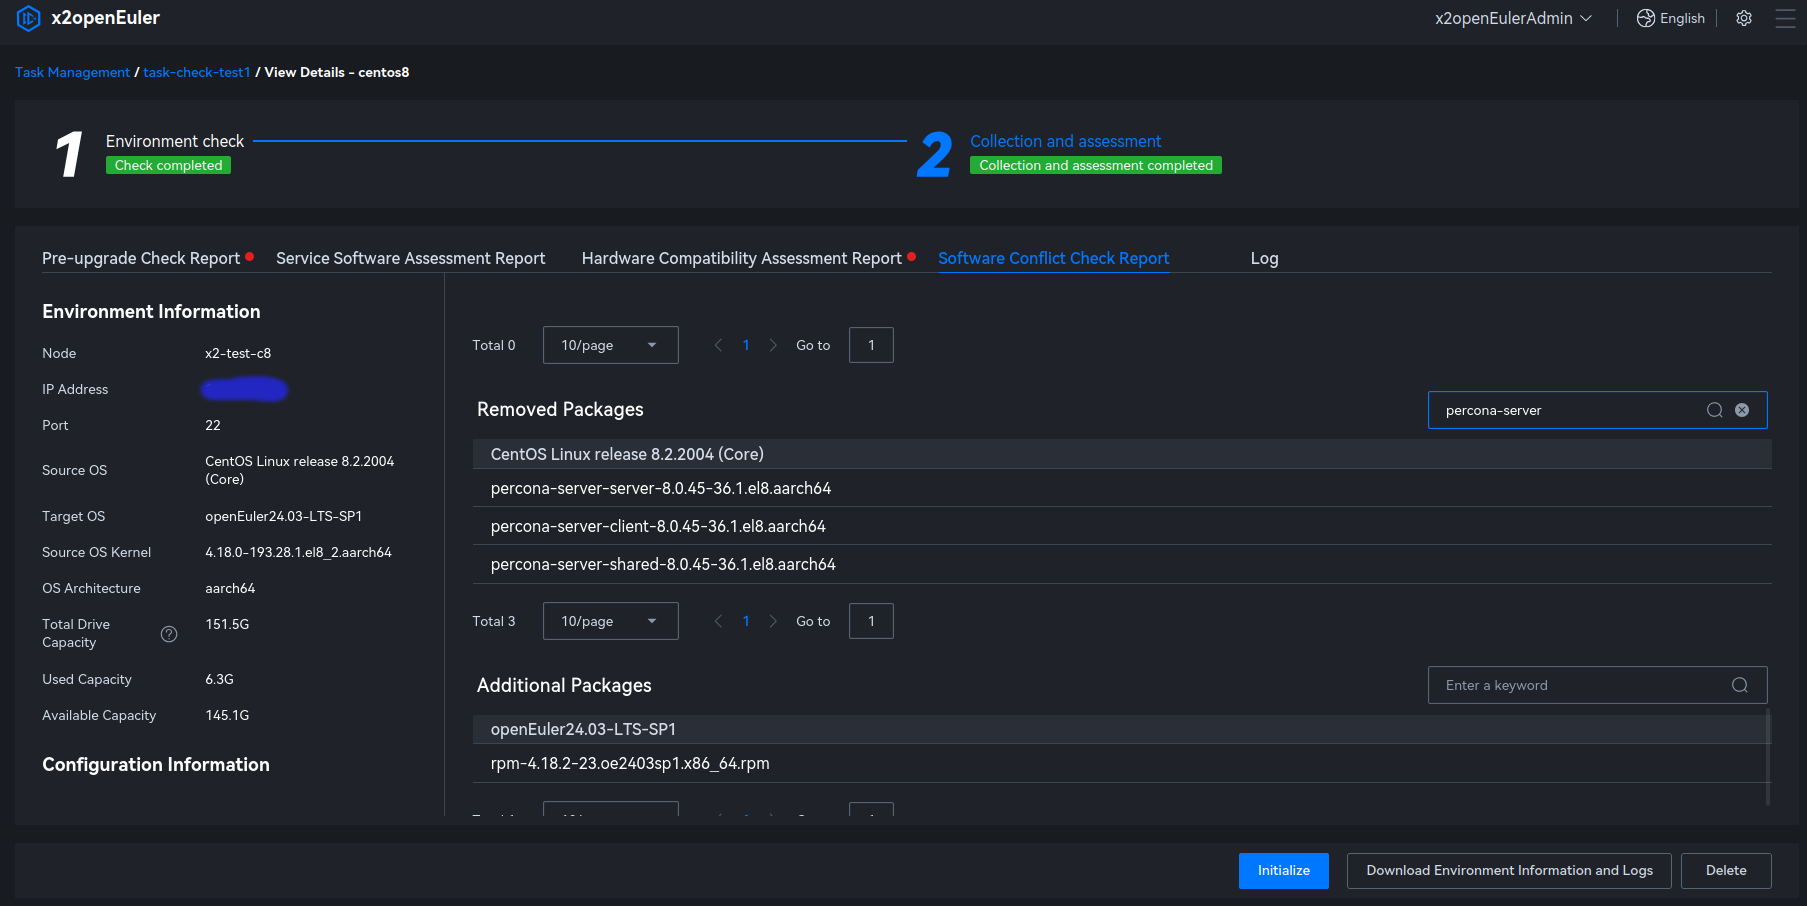Click the search icon in the Removed Packages field

tap(1714, 410)
